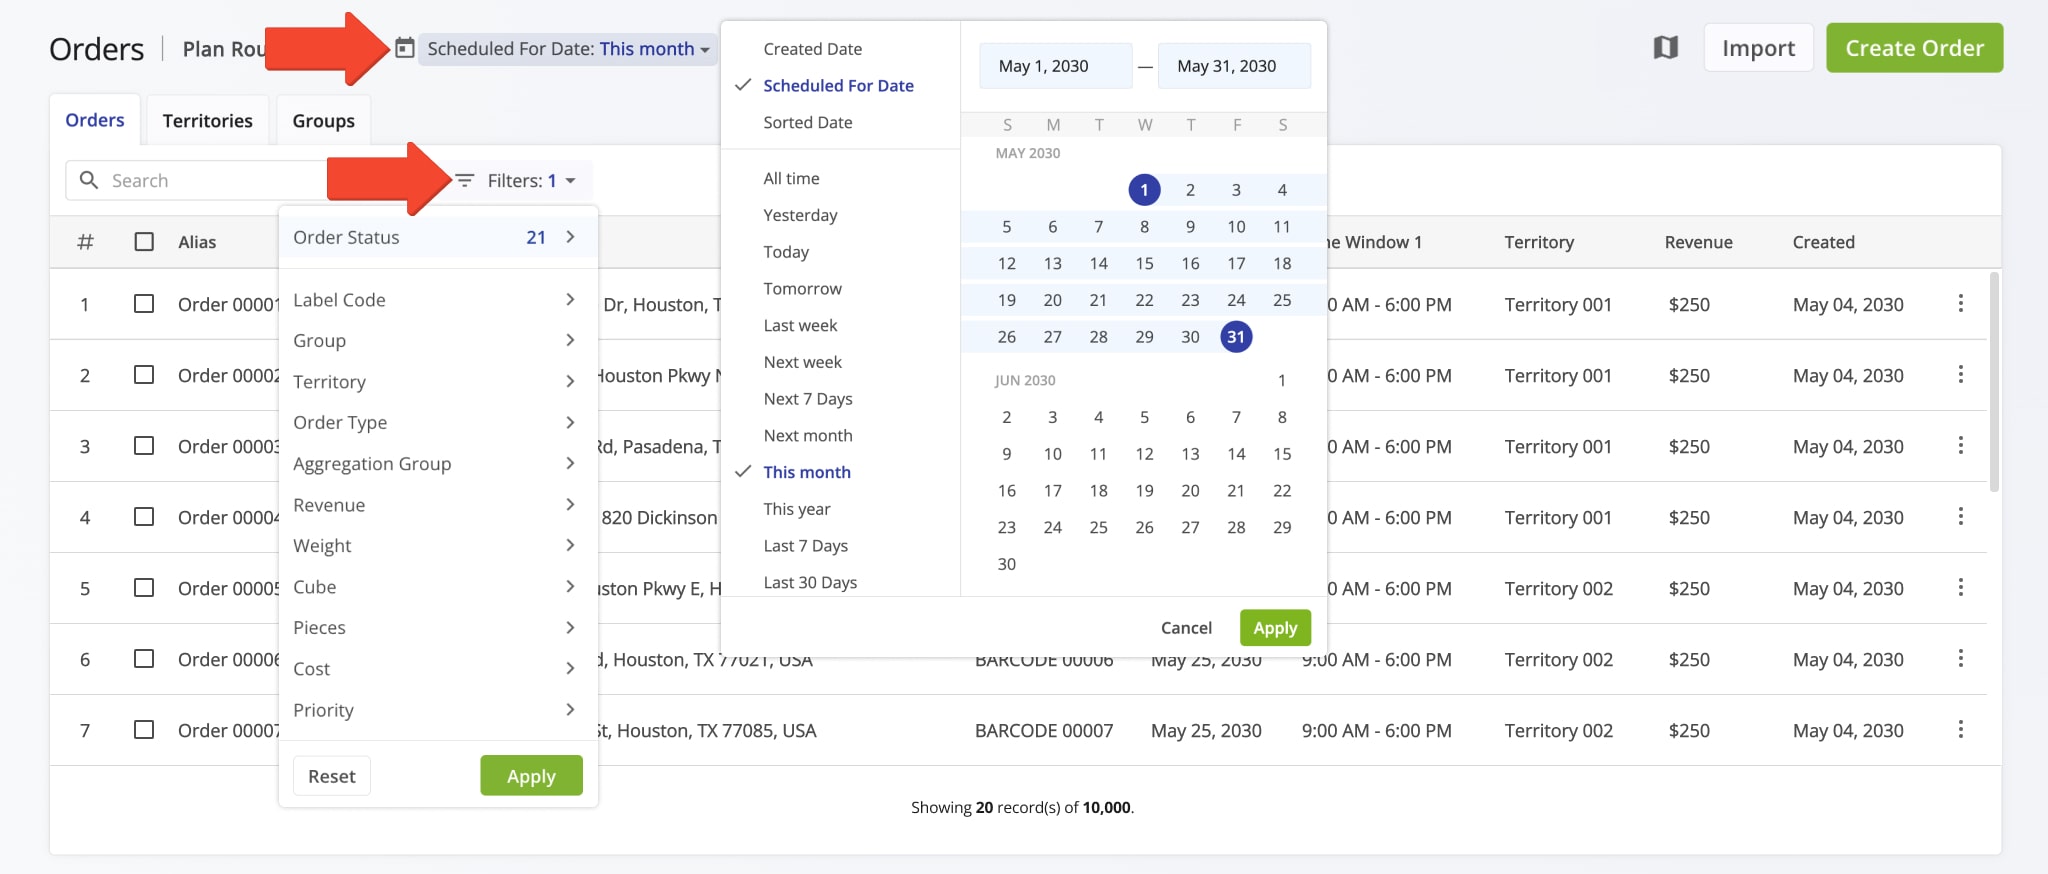This screenshot has width=2048, height=874.
Task: Select the Orders tab
Action: pyautogui.click(x=95, y=120)
